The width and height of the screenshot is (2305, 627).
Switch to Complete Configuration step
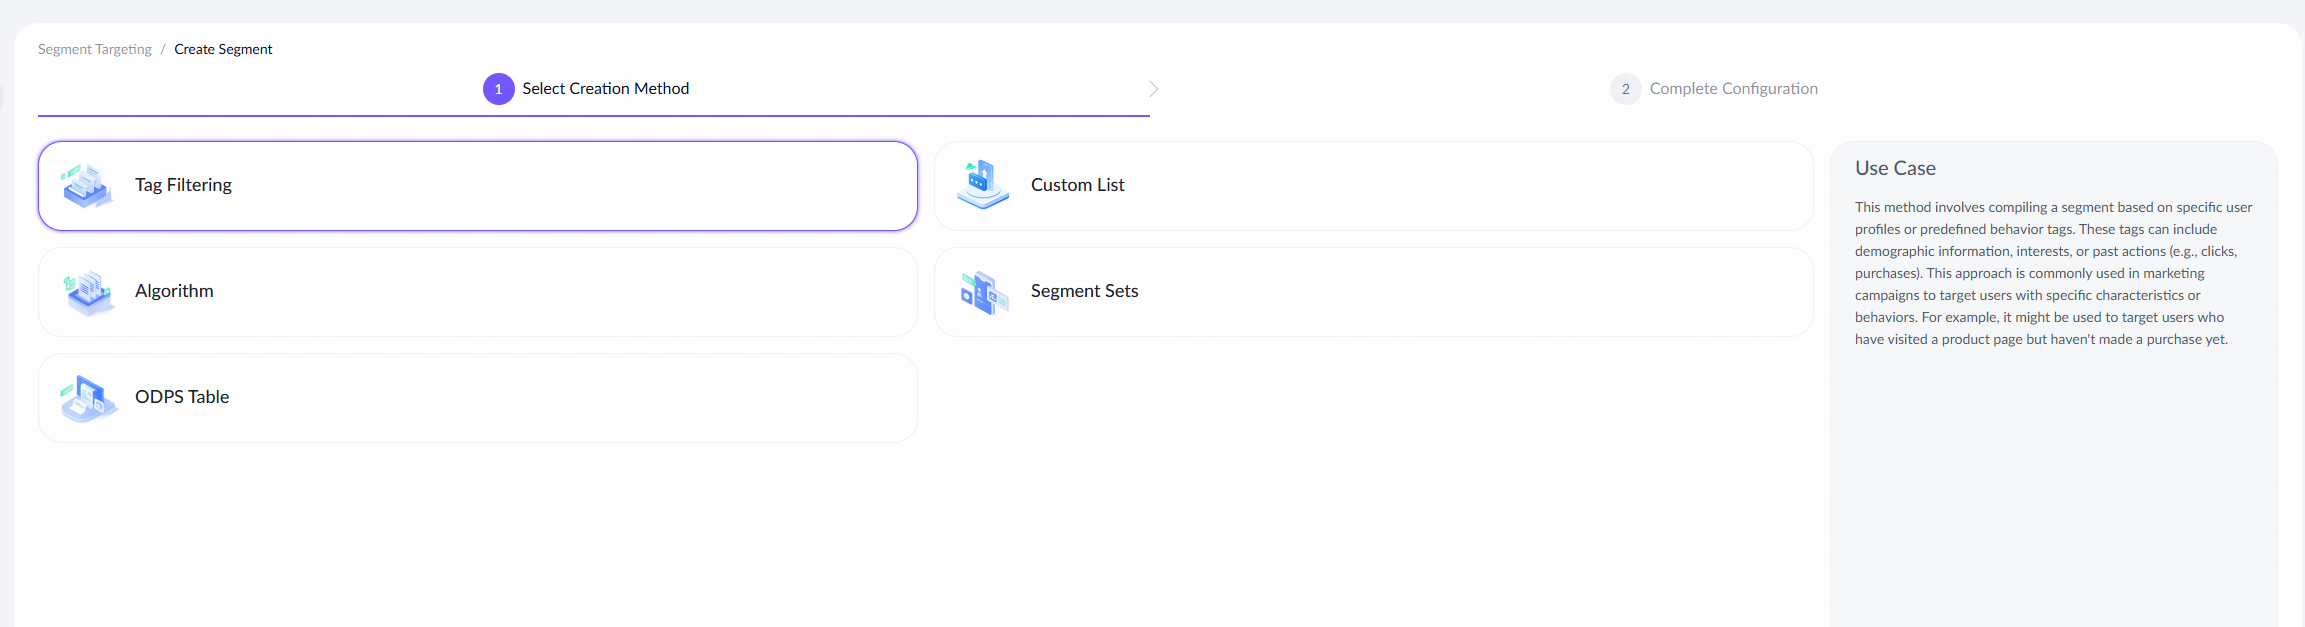[x=1733, y=89]
